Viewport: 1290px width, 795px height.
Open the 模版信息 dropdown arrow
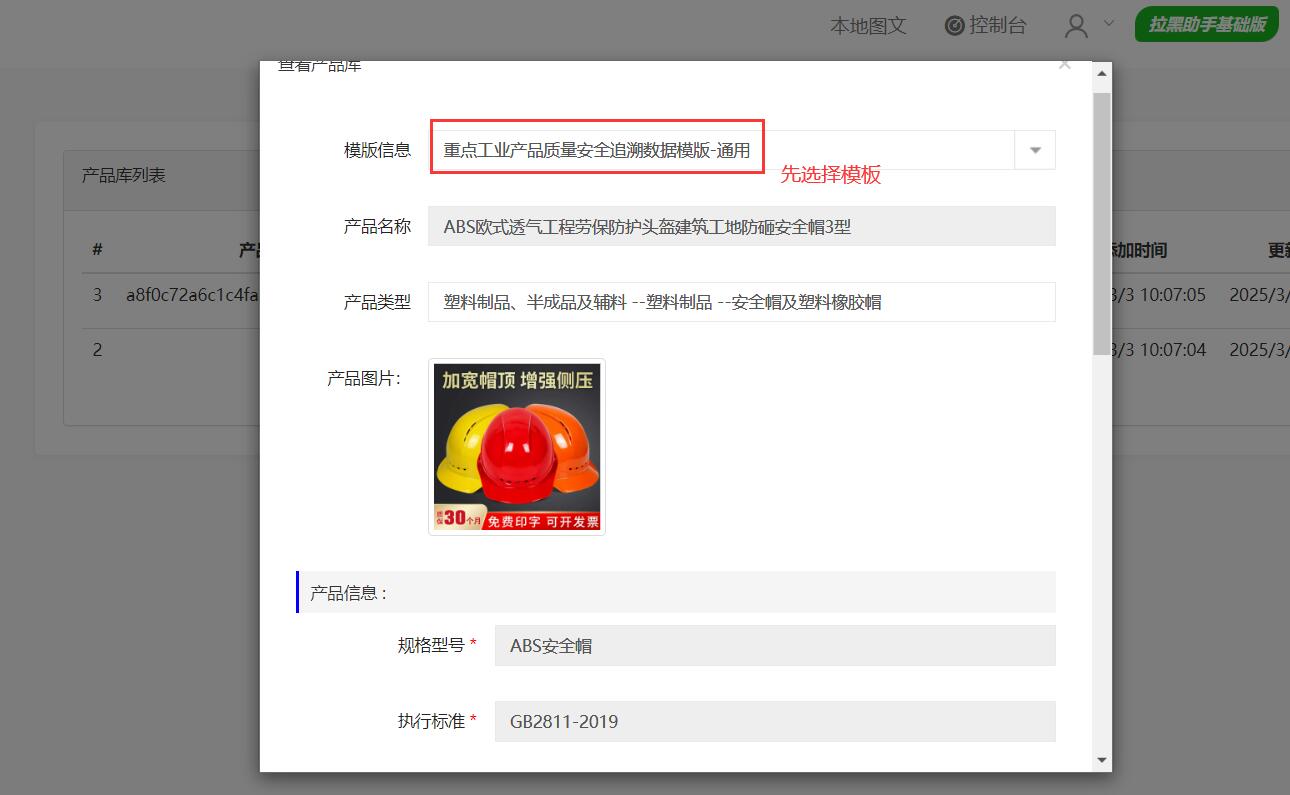click(1035, 151)
